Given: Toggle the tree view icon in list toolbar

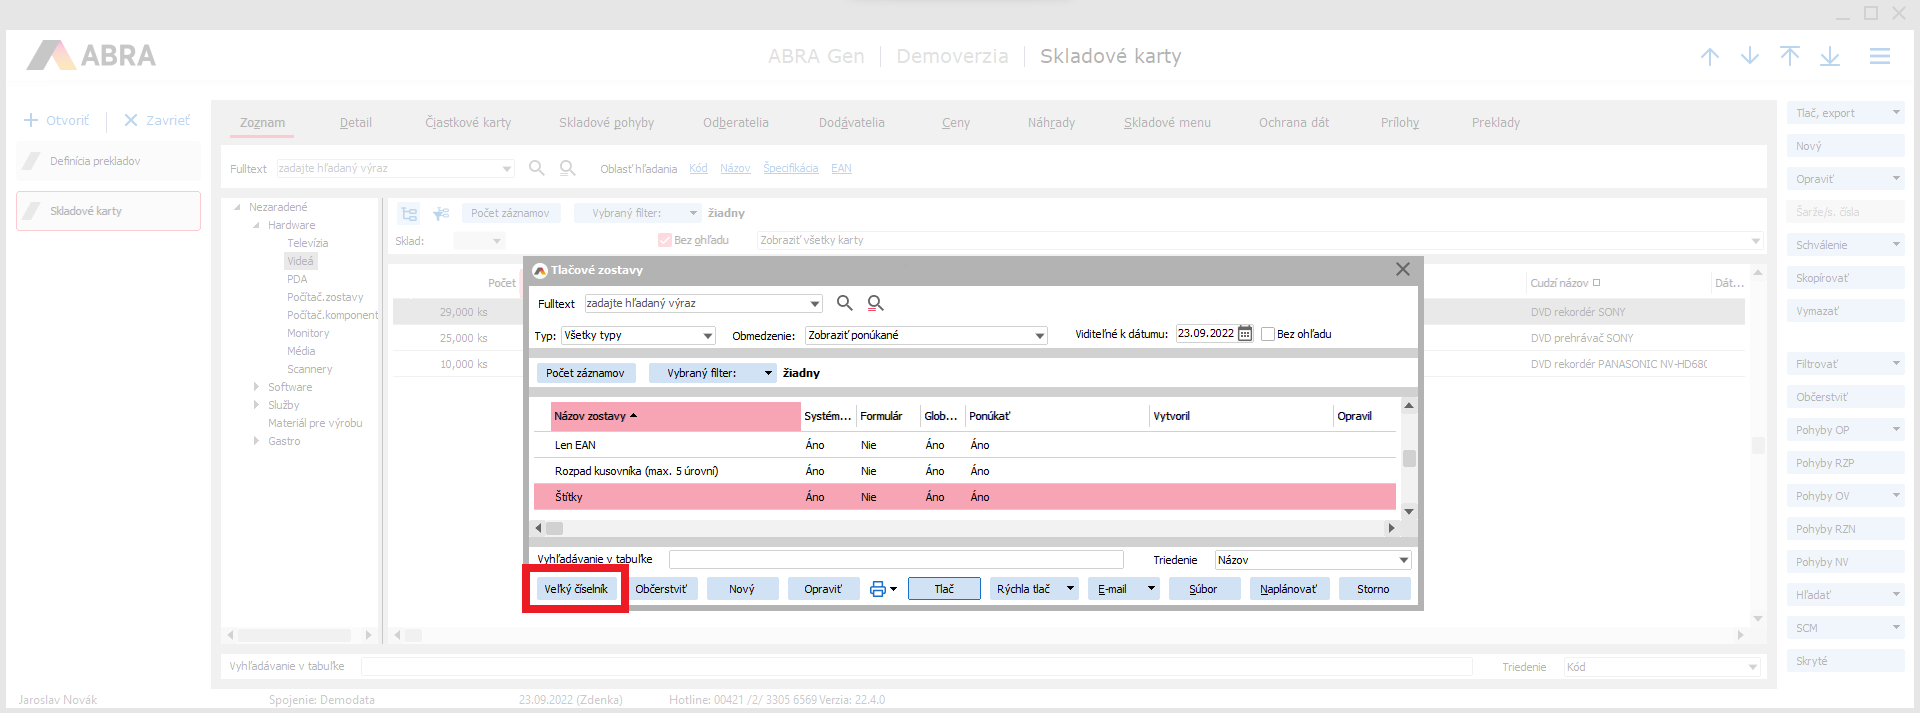Looking at the screenshot, I should [x=409, y=213].
